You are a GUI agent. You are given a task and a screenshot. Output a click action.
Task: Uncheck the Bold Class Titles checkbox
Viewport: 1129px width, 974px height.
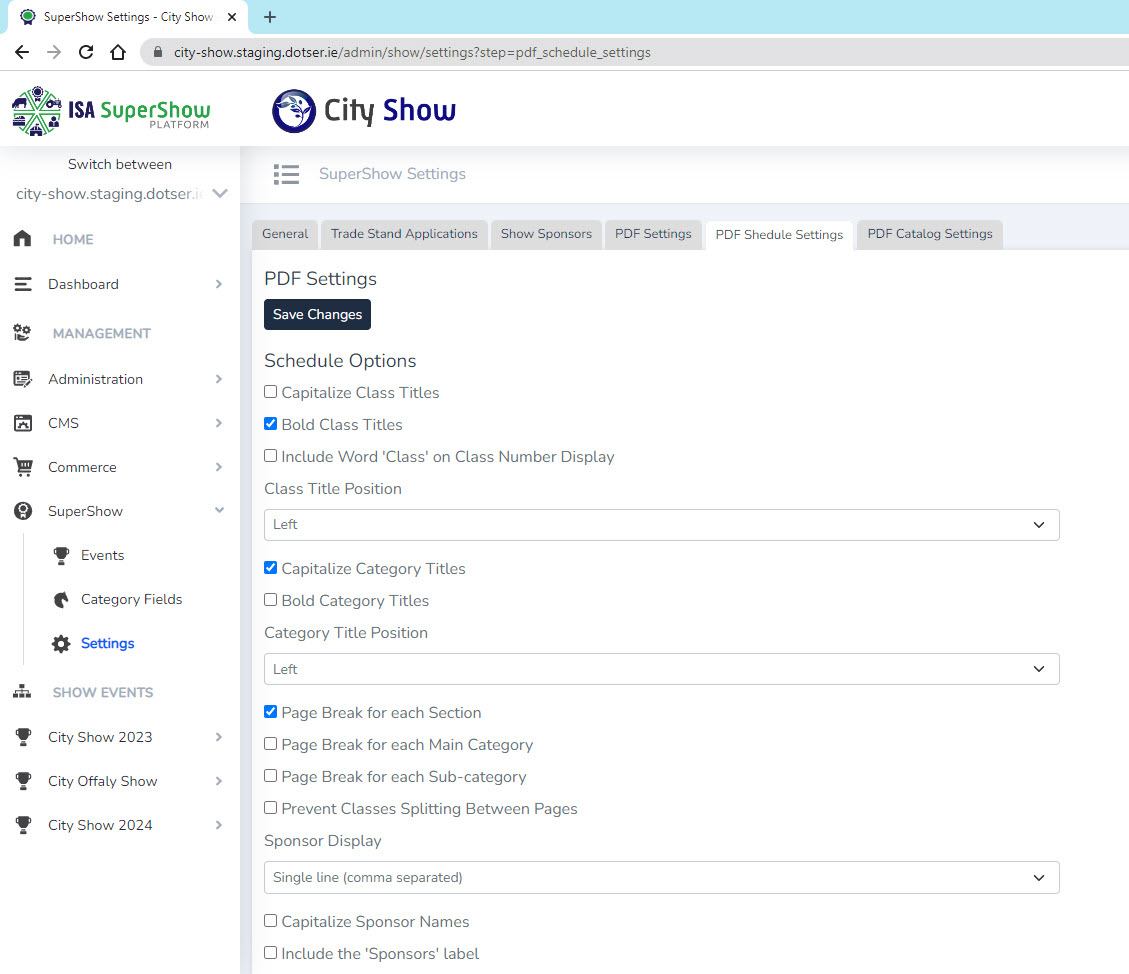pyautogui.click(x=271, y=424)
